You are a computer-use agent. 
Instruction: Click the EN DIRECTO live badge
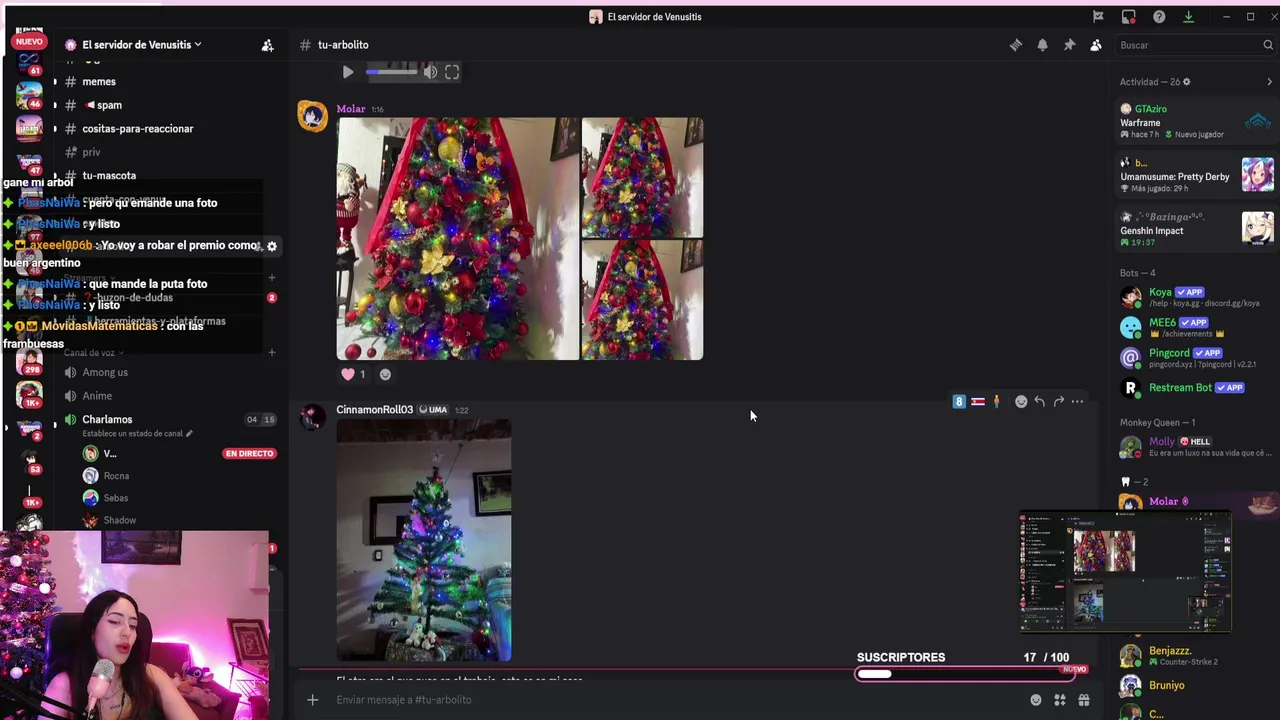coord(249,453)
